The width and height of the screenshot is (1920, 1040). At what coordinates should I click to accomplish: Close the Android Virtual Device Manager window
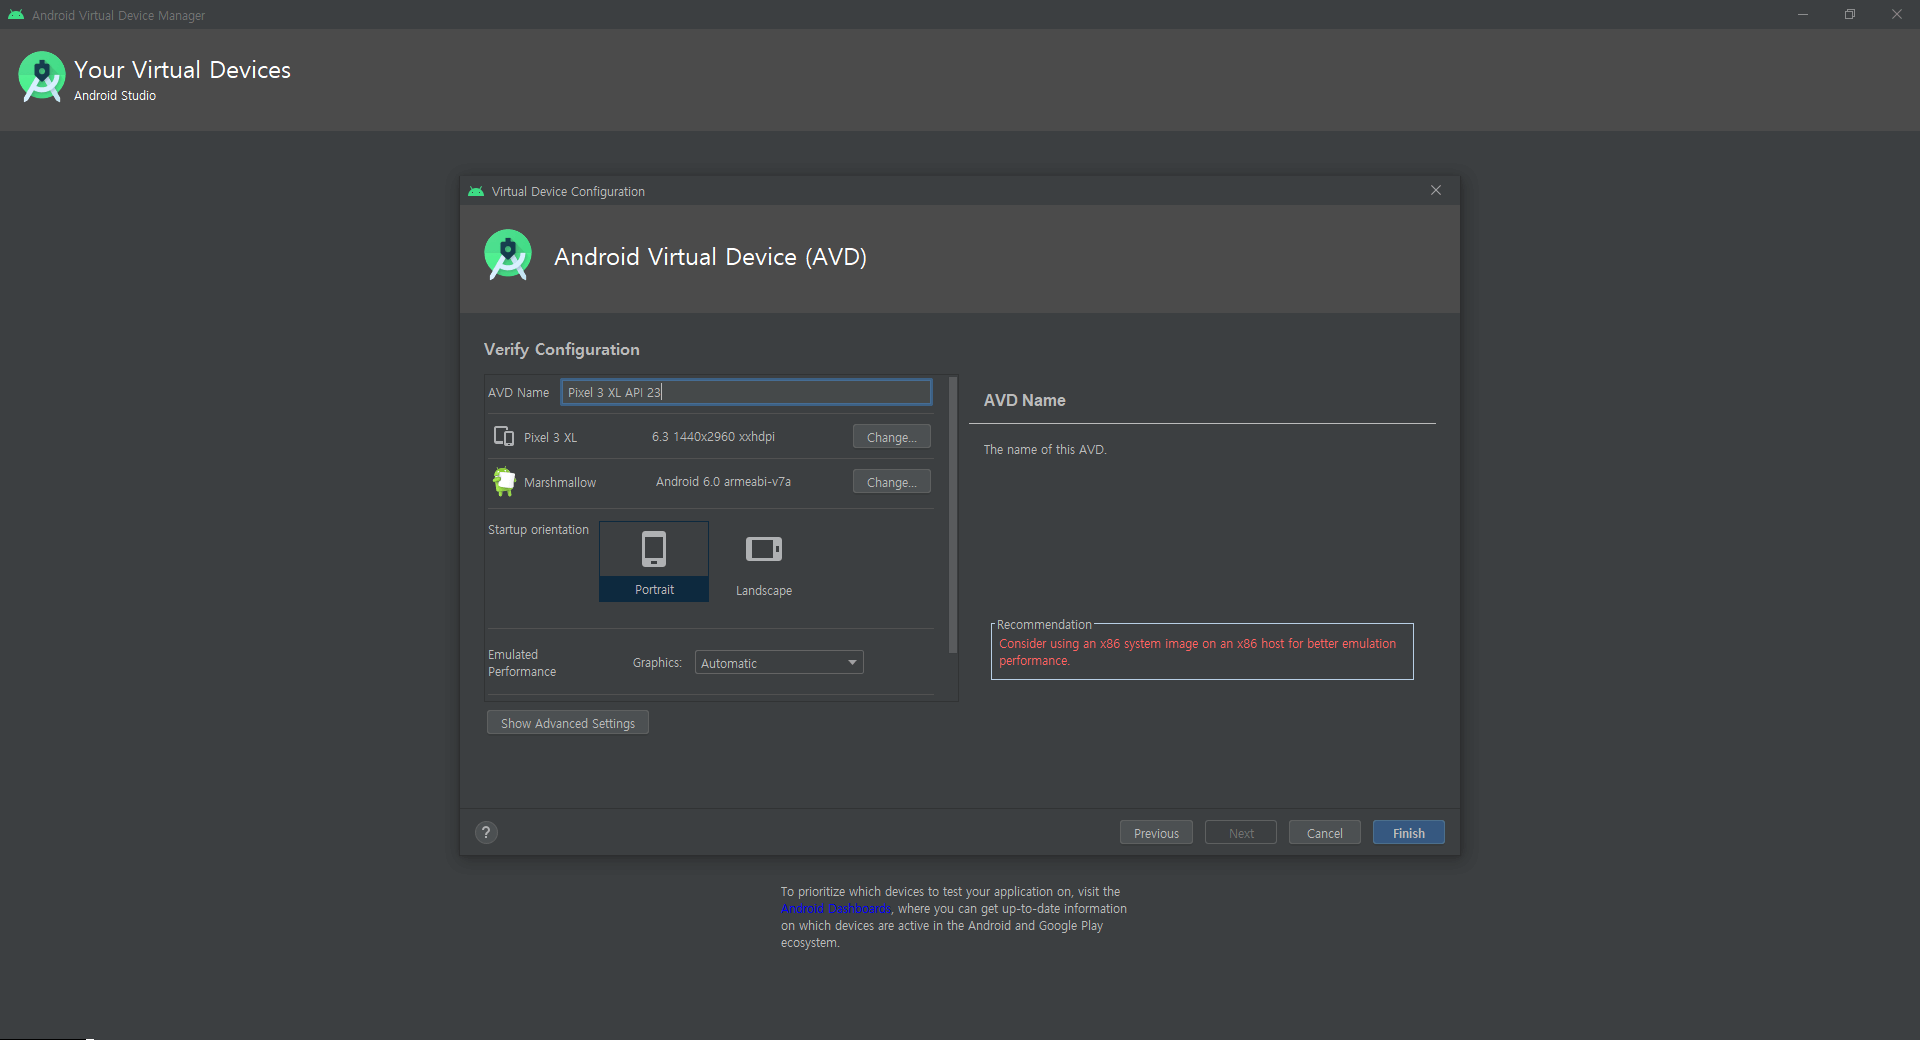pos(1896,14)
